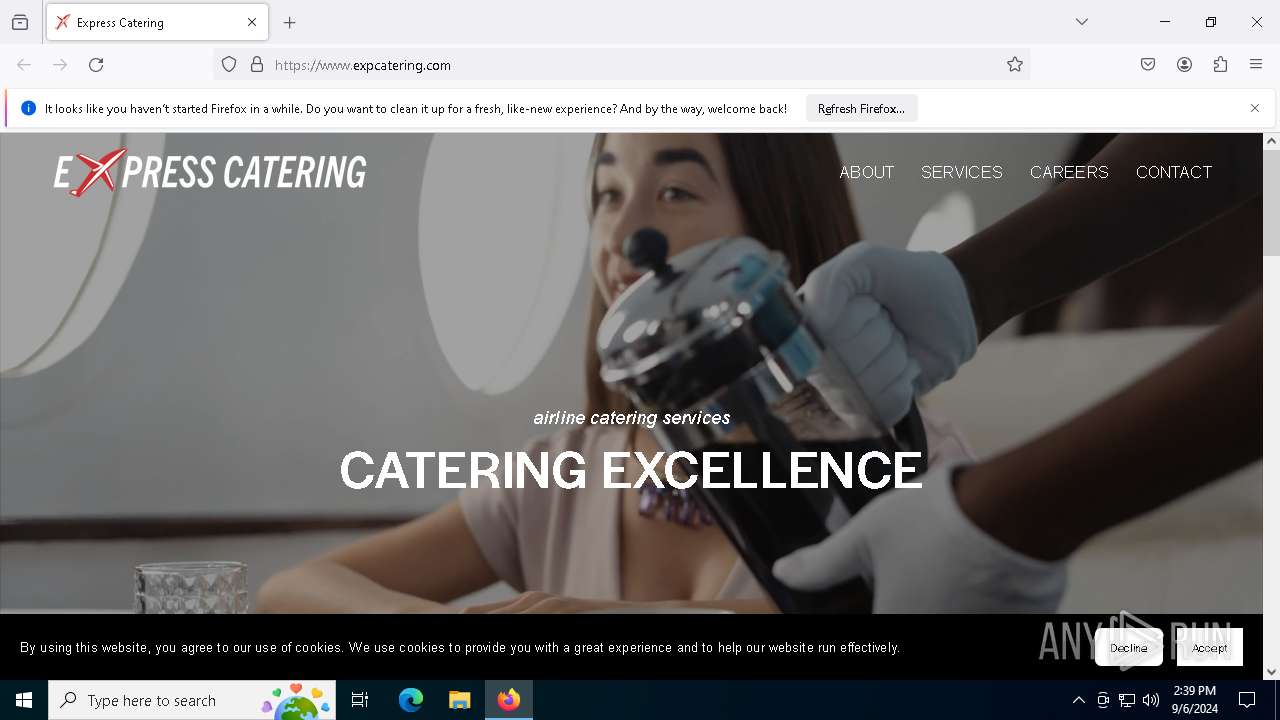This screenshot has width=1280, height=720.
Task: Click the vertical scrollbar thumb
Action: (x=1272, y=203)
